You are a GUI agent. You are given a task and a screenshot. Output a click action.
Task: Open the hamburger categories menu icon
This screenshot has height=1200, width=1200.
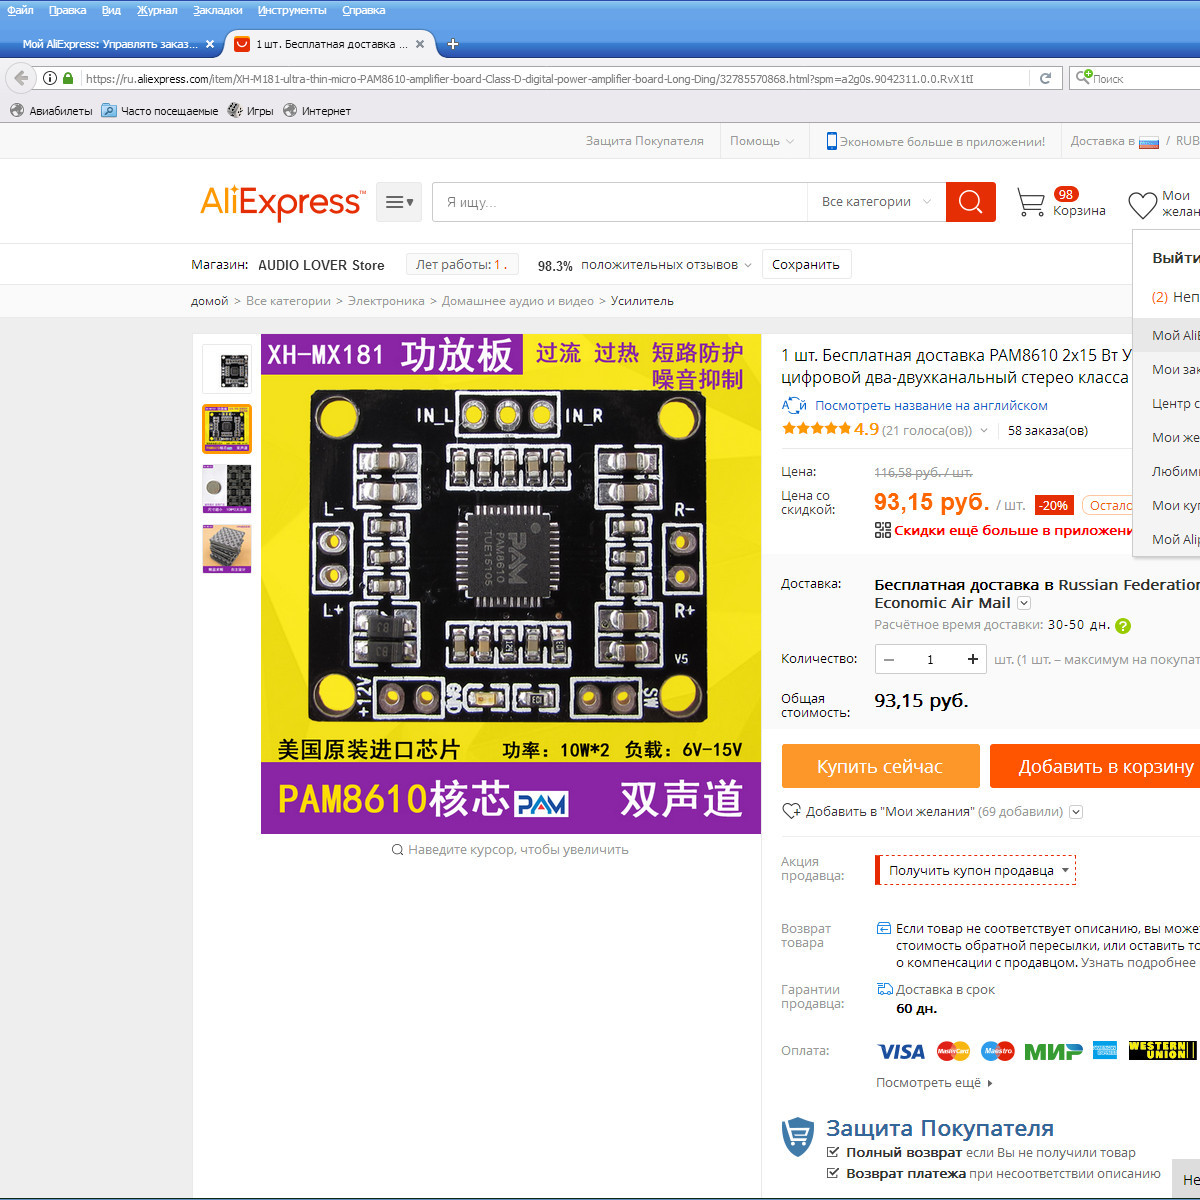[x=399, y=202]
